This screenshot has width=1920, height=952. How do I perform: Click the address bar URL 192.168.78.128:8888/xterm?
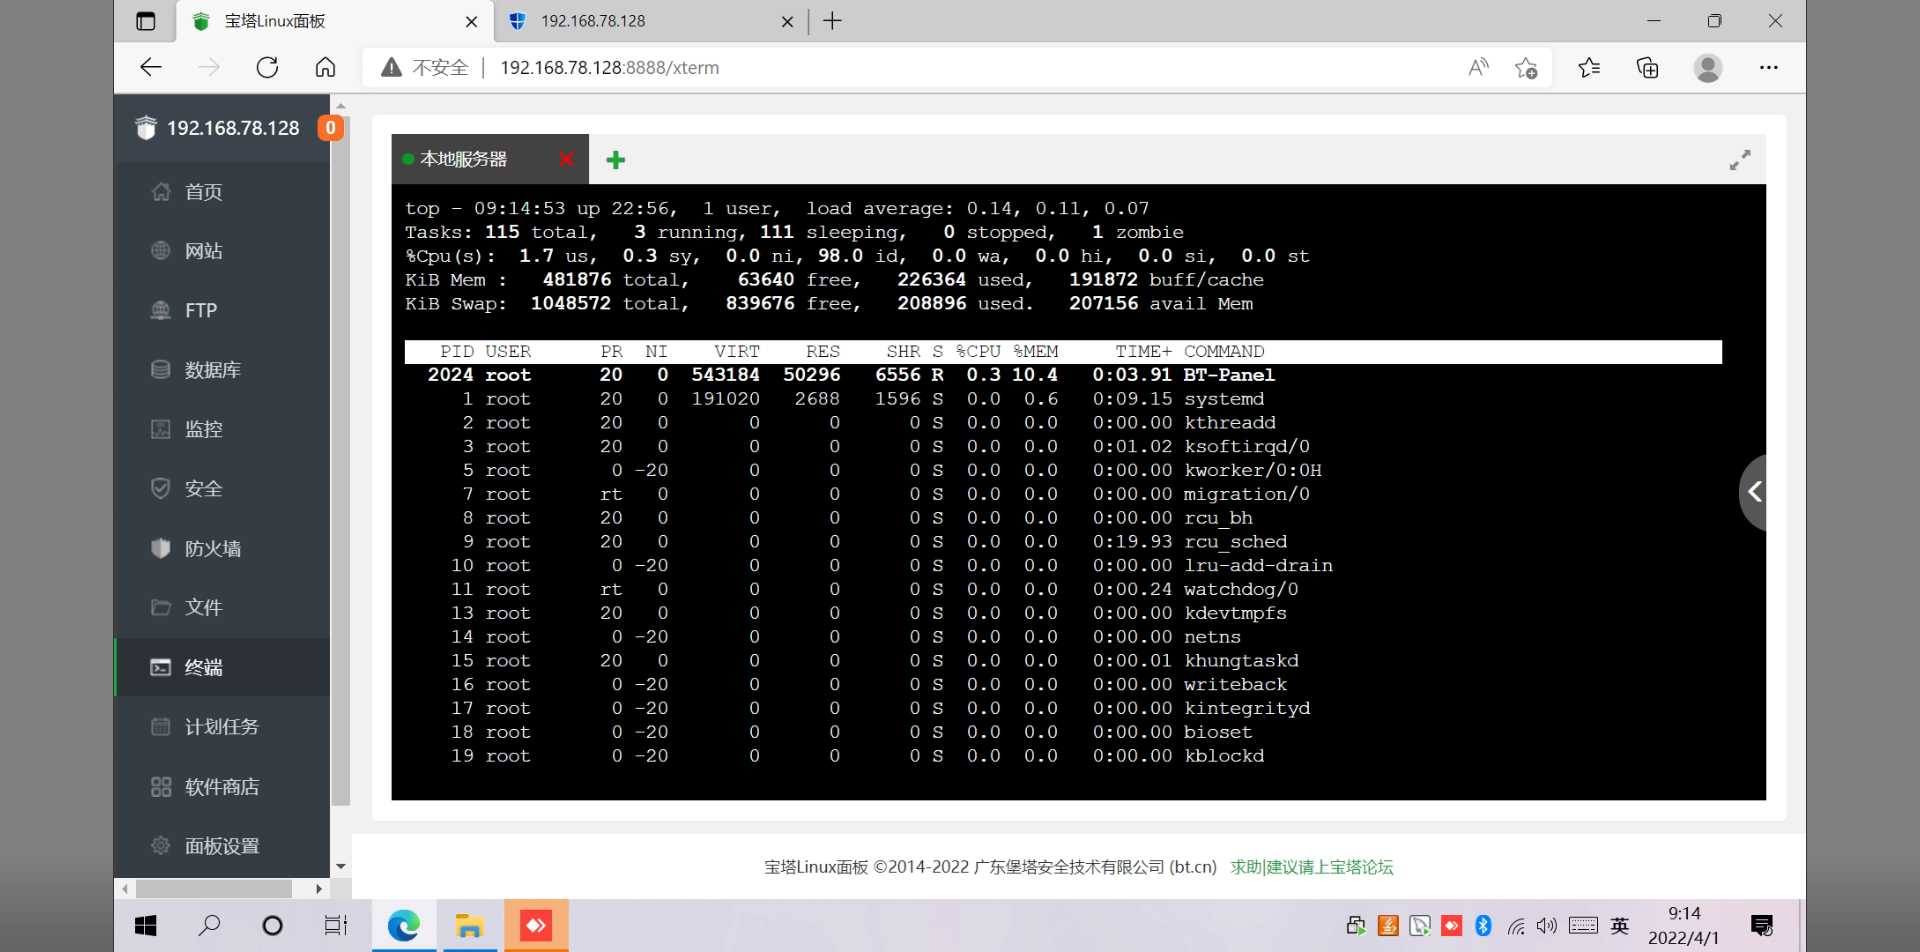pyautogui.click(x=609, y=67)
